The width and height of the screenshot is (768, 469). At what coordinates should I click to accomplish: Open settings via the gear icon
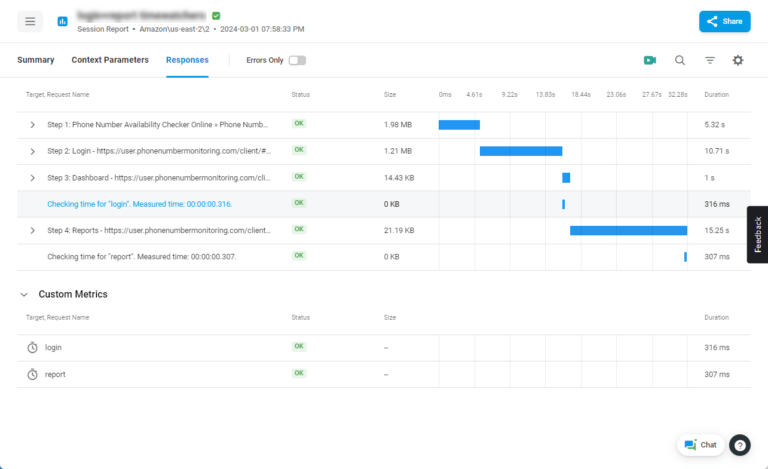[738, 60]
